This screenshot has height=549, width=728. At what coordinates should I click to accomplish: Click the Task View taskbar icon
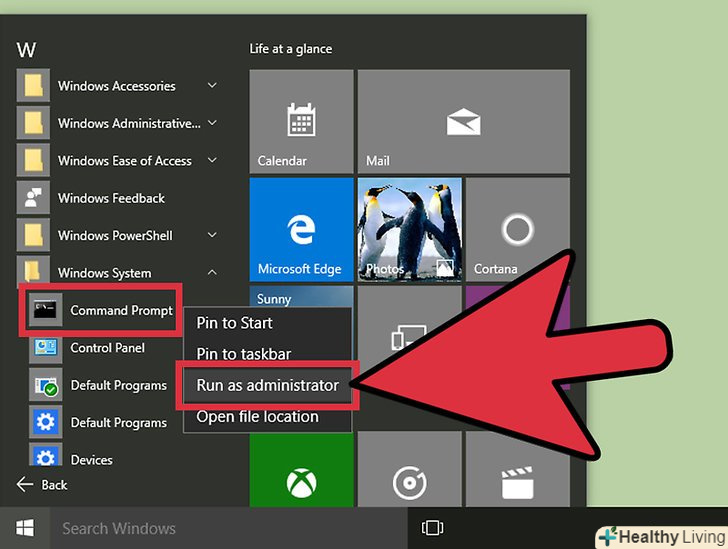(432, 528)
